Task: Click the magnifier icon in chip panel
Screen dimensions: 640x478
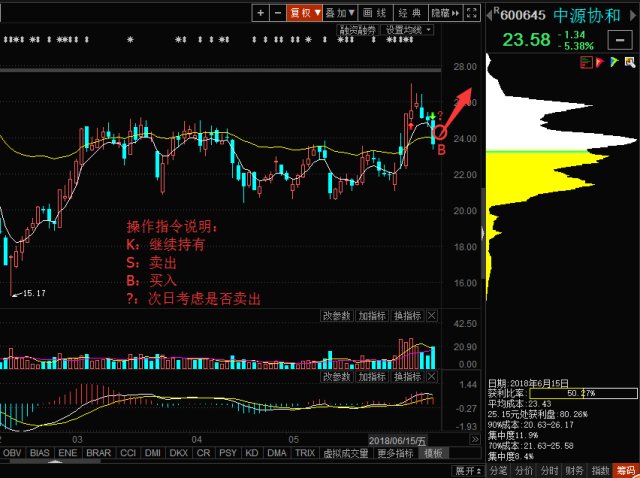Action: [x=630, y=62]
